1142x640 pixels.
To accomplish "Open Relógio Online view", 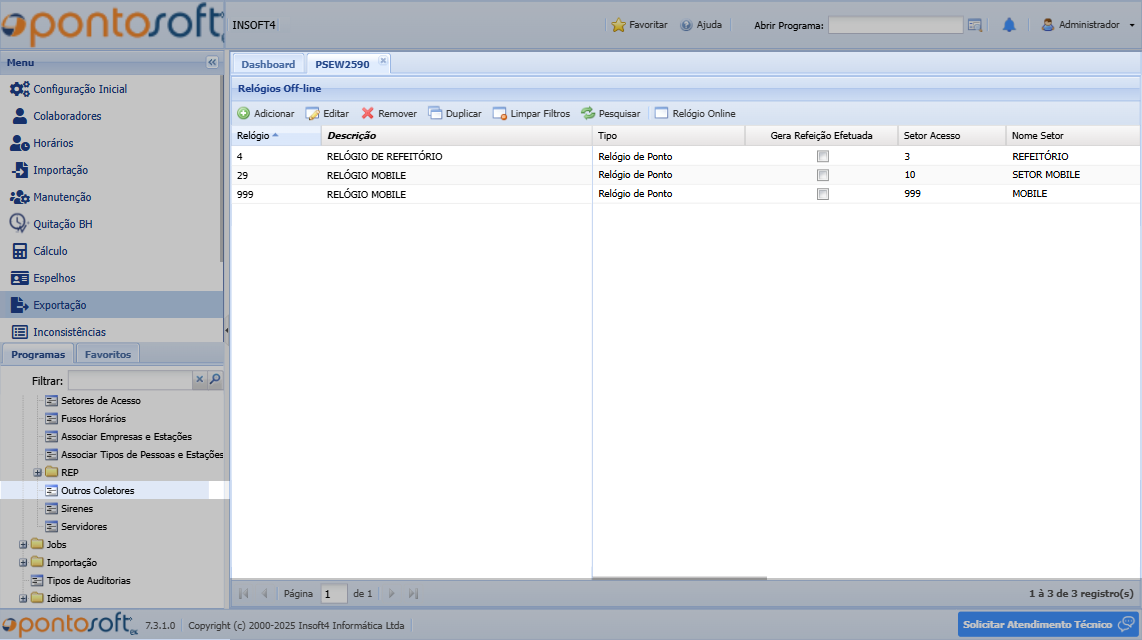I will pyautogui.click(x=695, y=114).
